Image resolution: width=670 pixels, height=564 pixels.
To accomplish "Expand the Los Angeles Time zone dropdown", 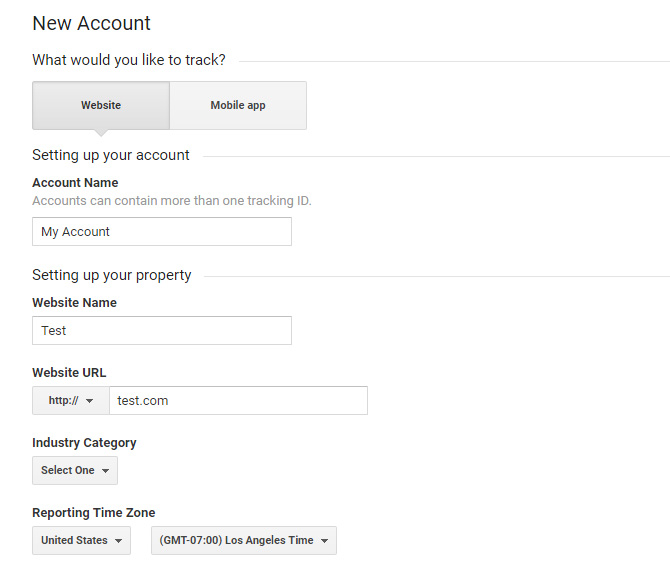I will pos(244,540).
